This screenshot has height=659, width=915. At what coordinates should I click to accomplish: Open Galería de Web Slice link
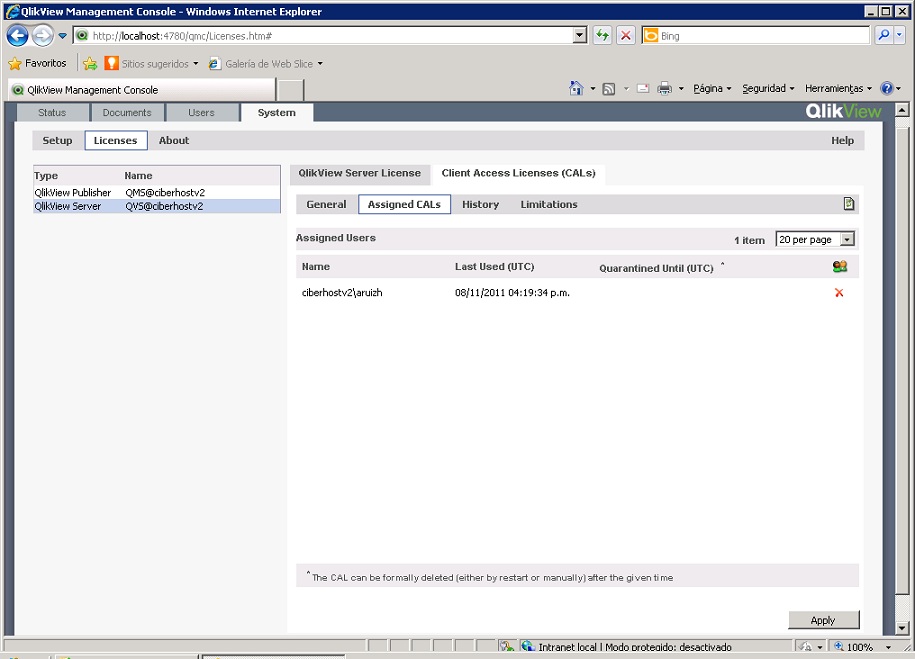pyautogui.click(x=266, y=63)
